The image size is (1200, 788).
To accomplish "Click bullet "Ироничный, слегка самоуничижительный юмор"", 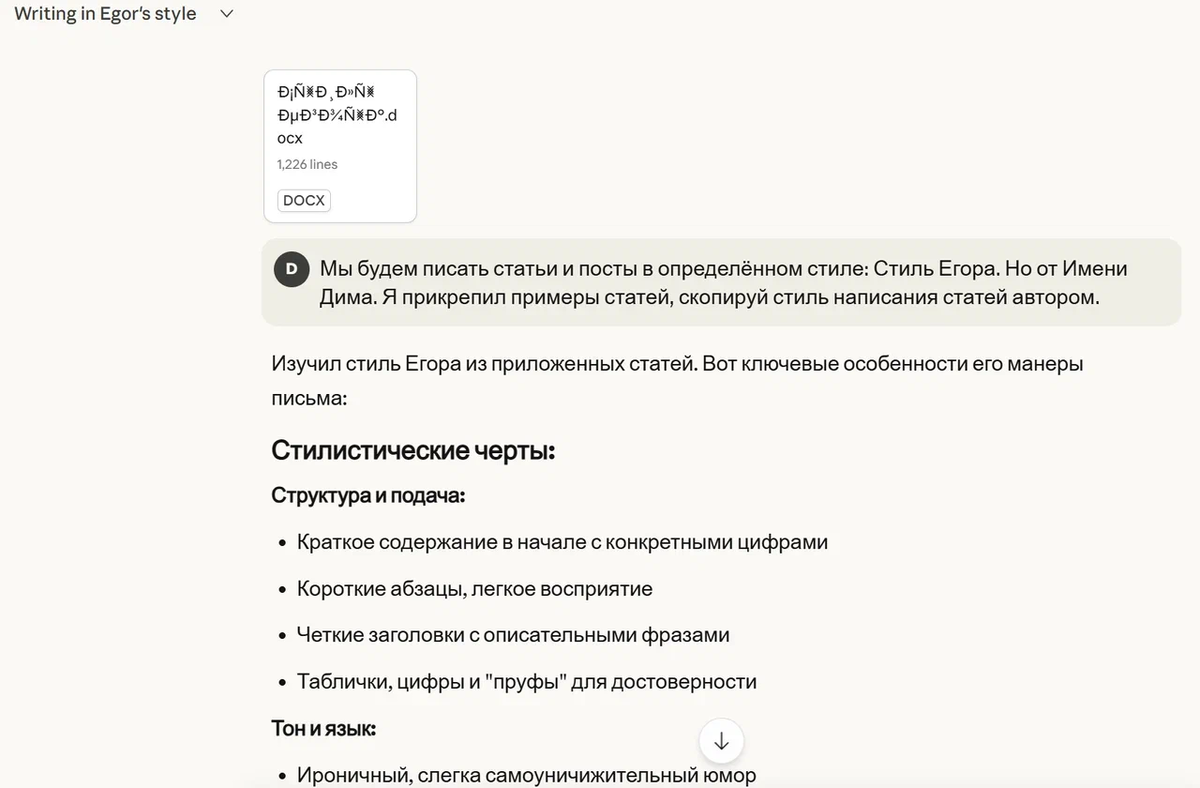I will click(x=526, y=775).
